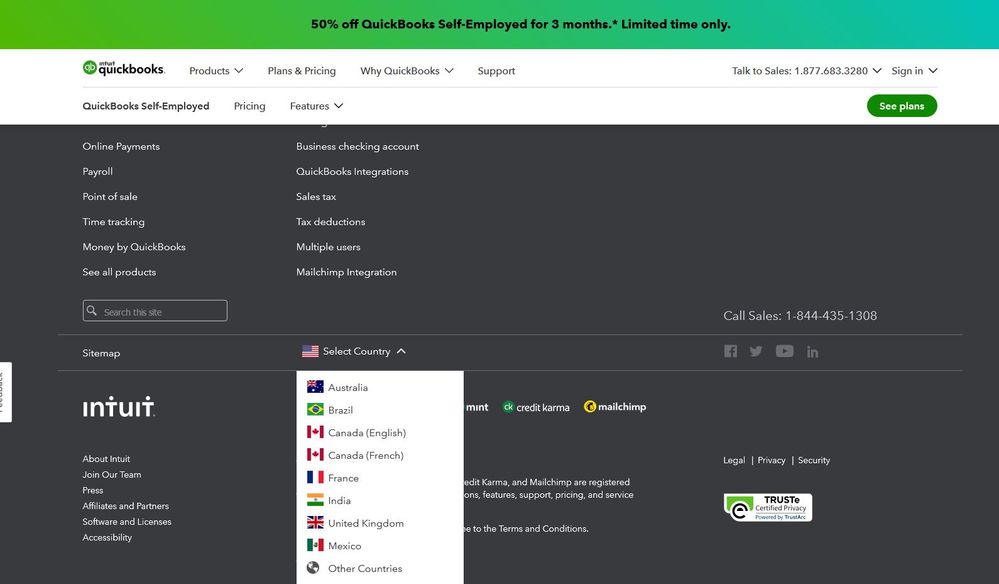Open the Join Our Team link
This screenshot has width=999, height=584.
click(112, 474)
